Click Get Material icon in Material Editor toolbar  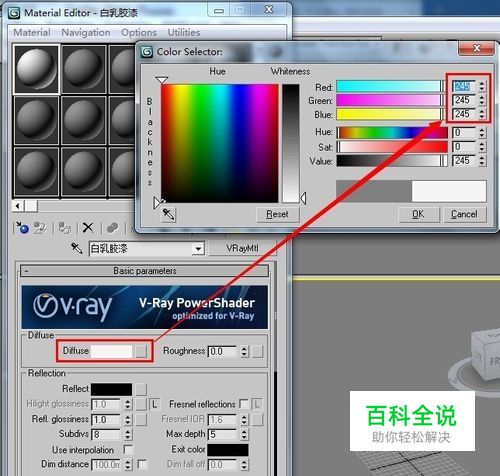[x=23, y=228]
